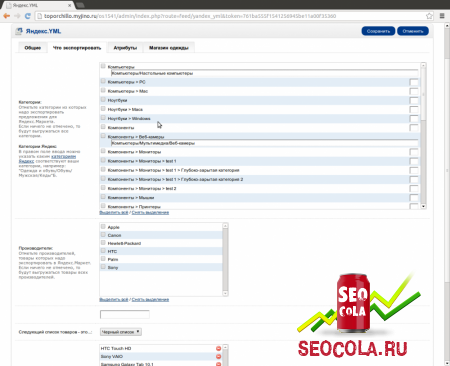Click Выделить все under the categories list
Screen dimensions: 450x366
click(x=114, y=212)
